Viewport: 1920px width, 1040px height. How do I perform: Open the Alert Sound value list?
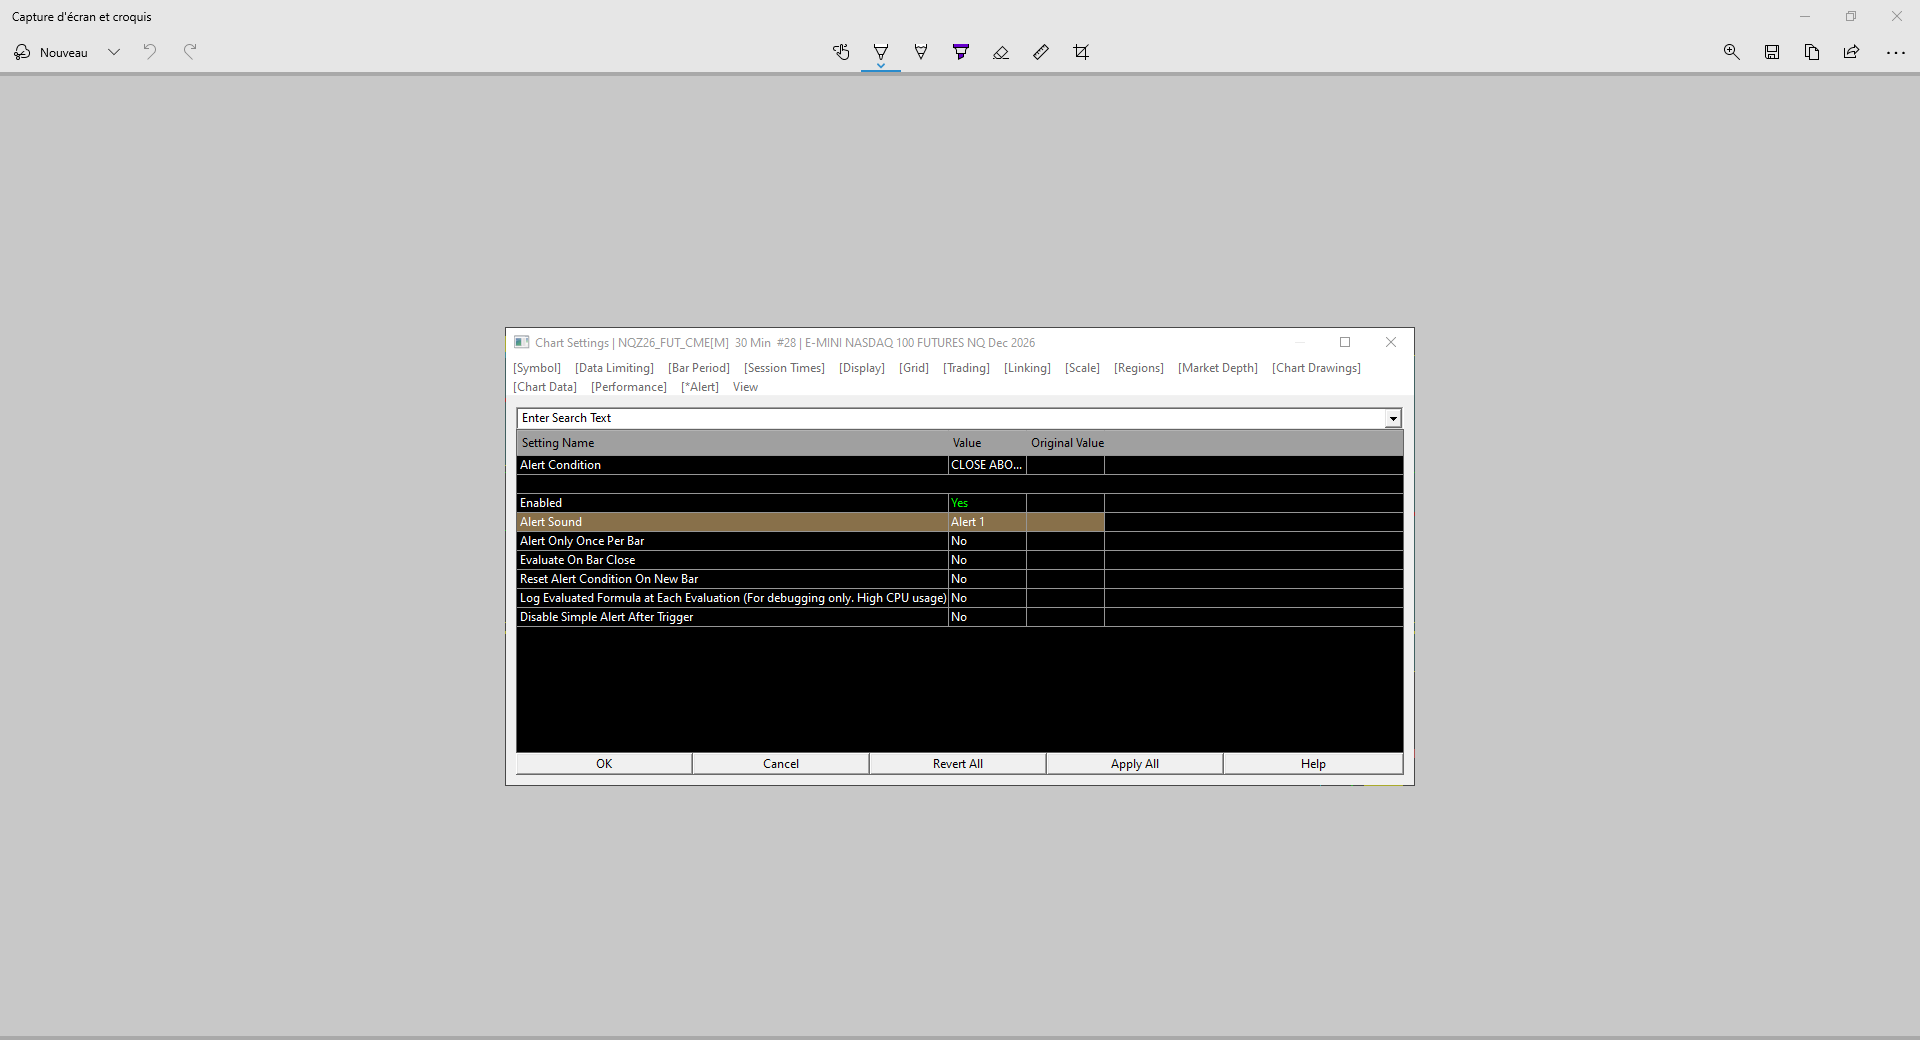point(987,522)
